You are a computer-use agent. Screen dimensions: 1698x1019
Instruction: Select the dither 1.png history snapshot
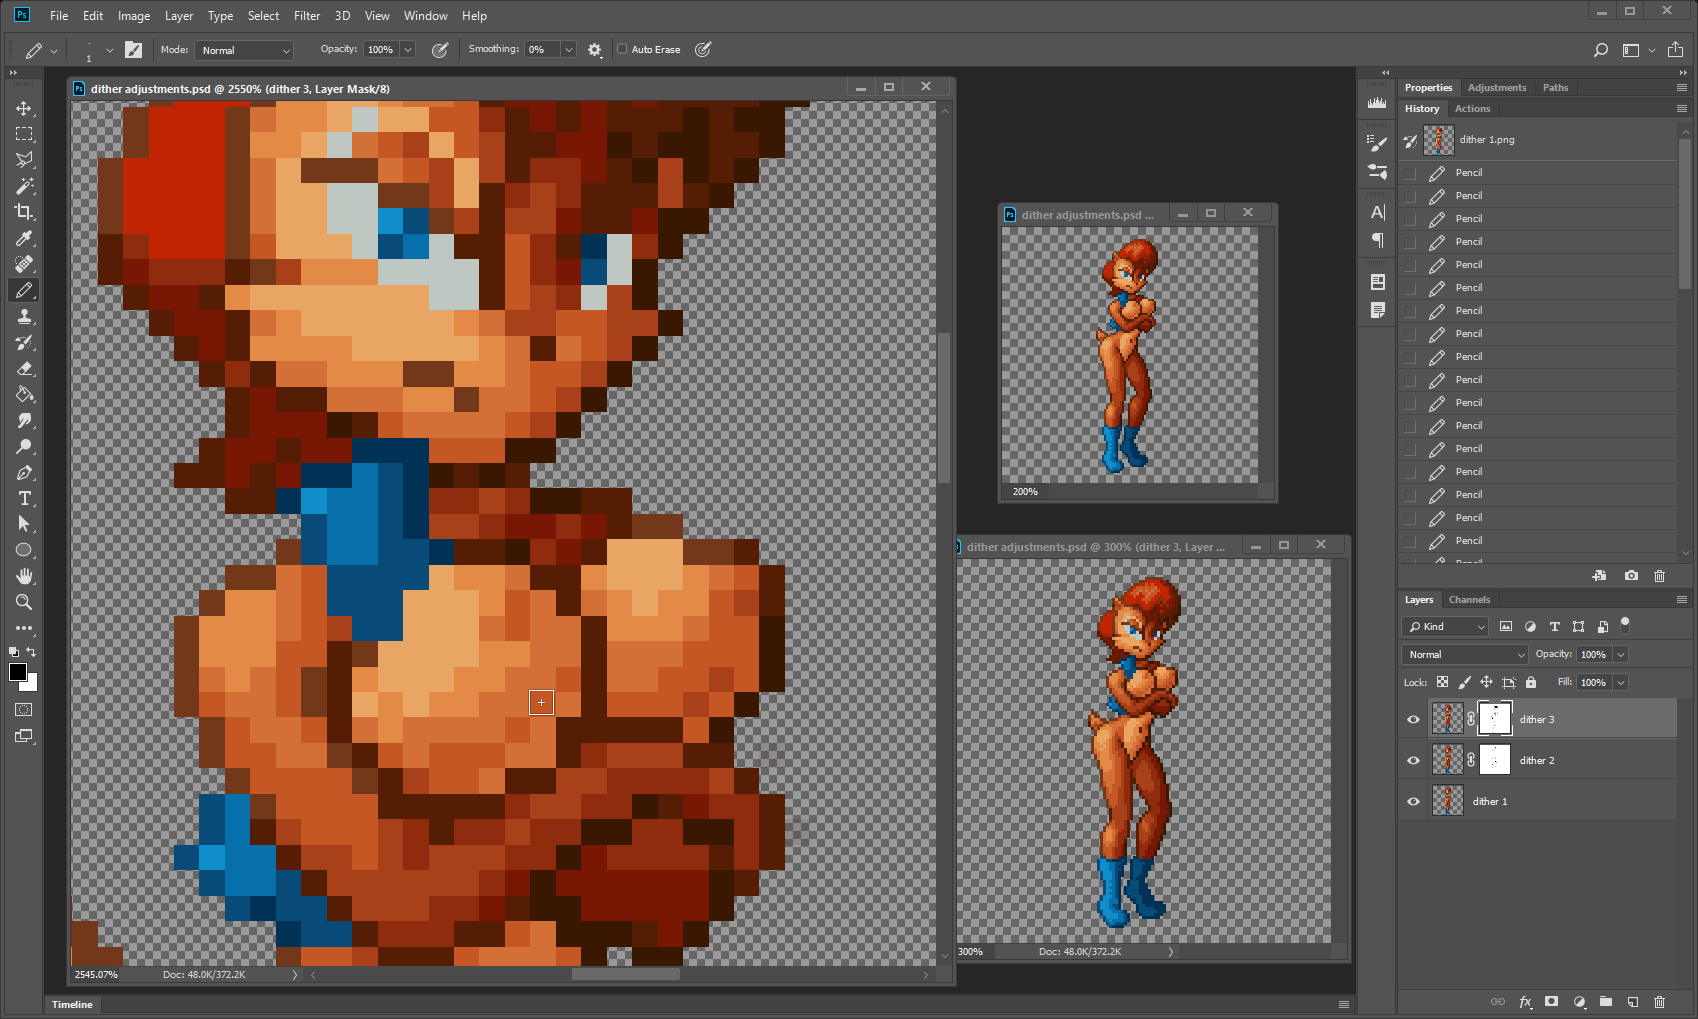coord(1486,140)
